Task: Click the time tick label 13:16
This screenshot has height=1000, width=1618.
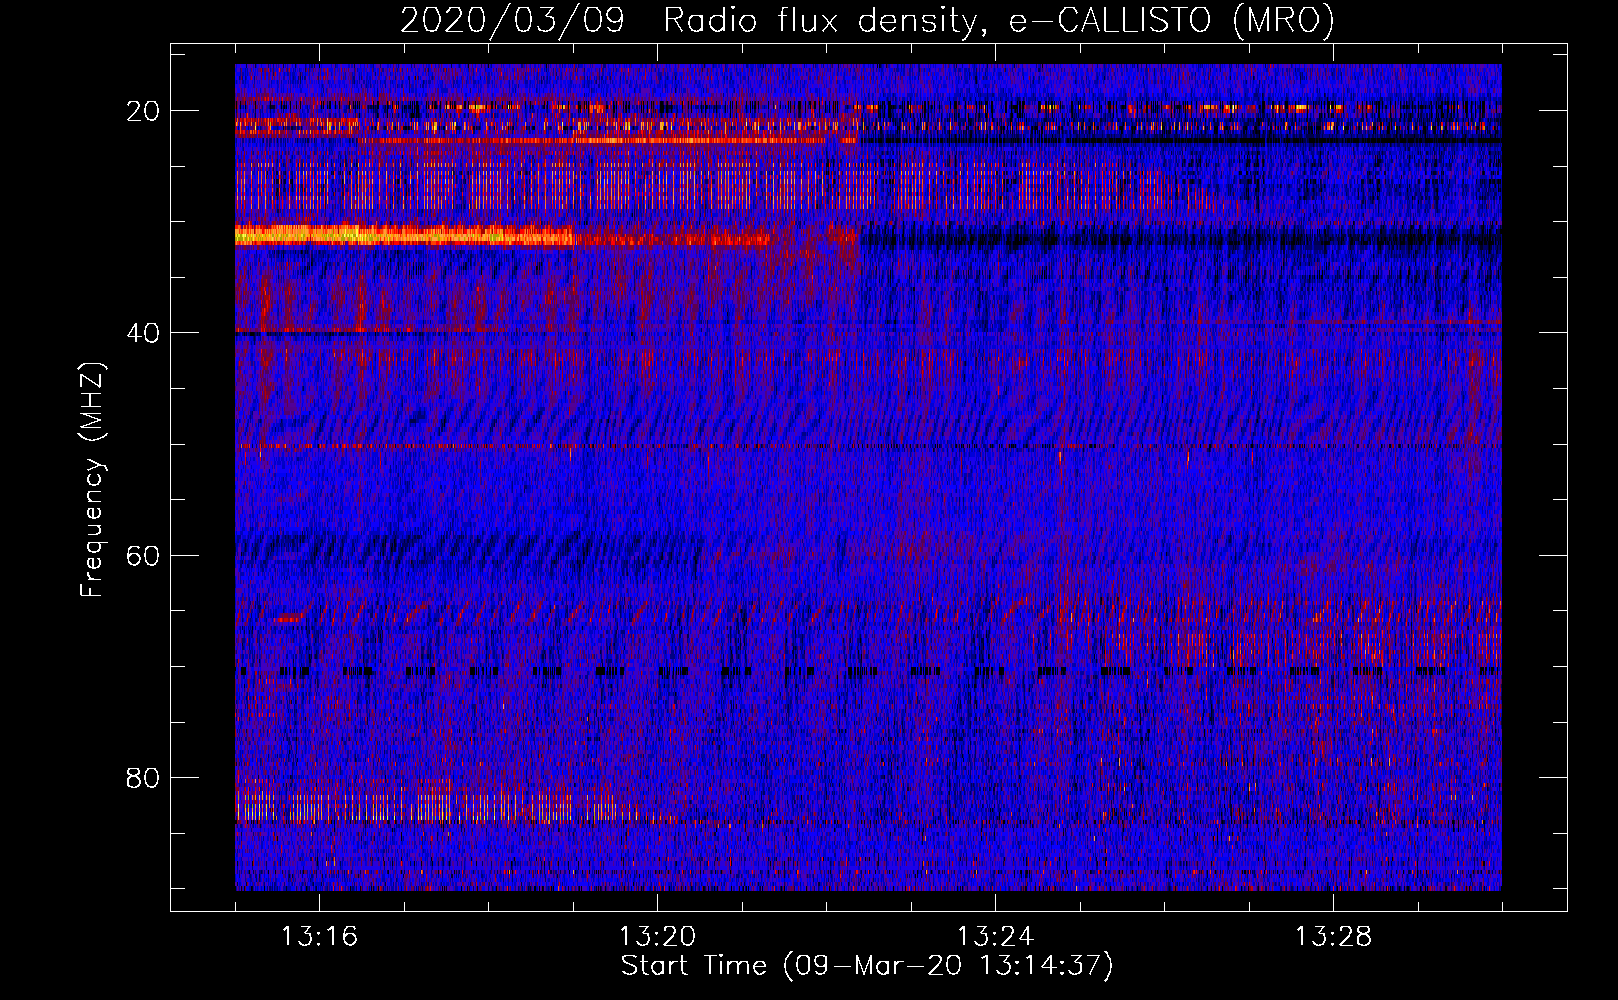Action: 319,937
